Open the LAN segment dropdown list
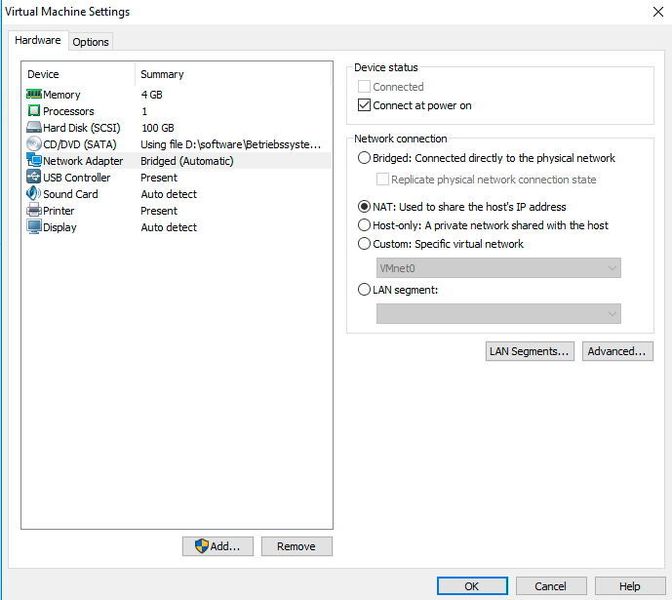Screen dimensions: 672x600 click(498, 314)
